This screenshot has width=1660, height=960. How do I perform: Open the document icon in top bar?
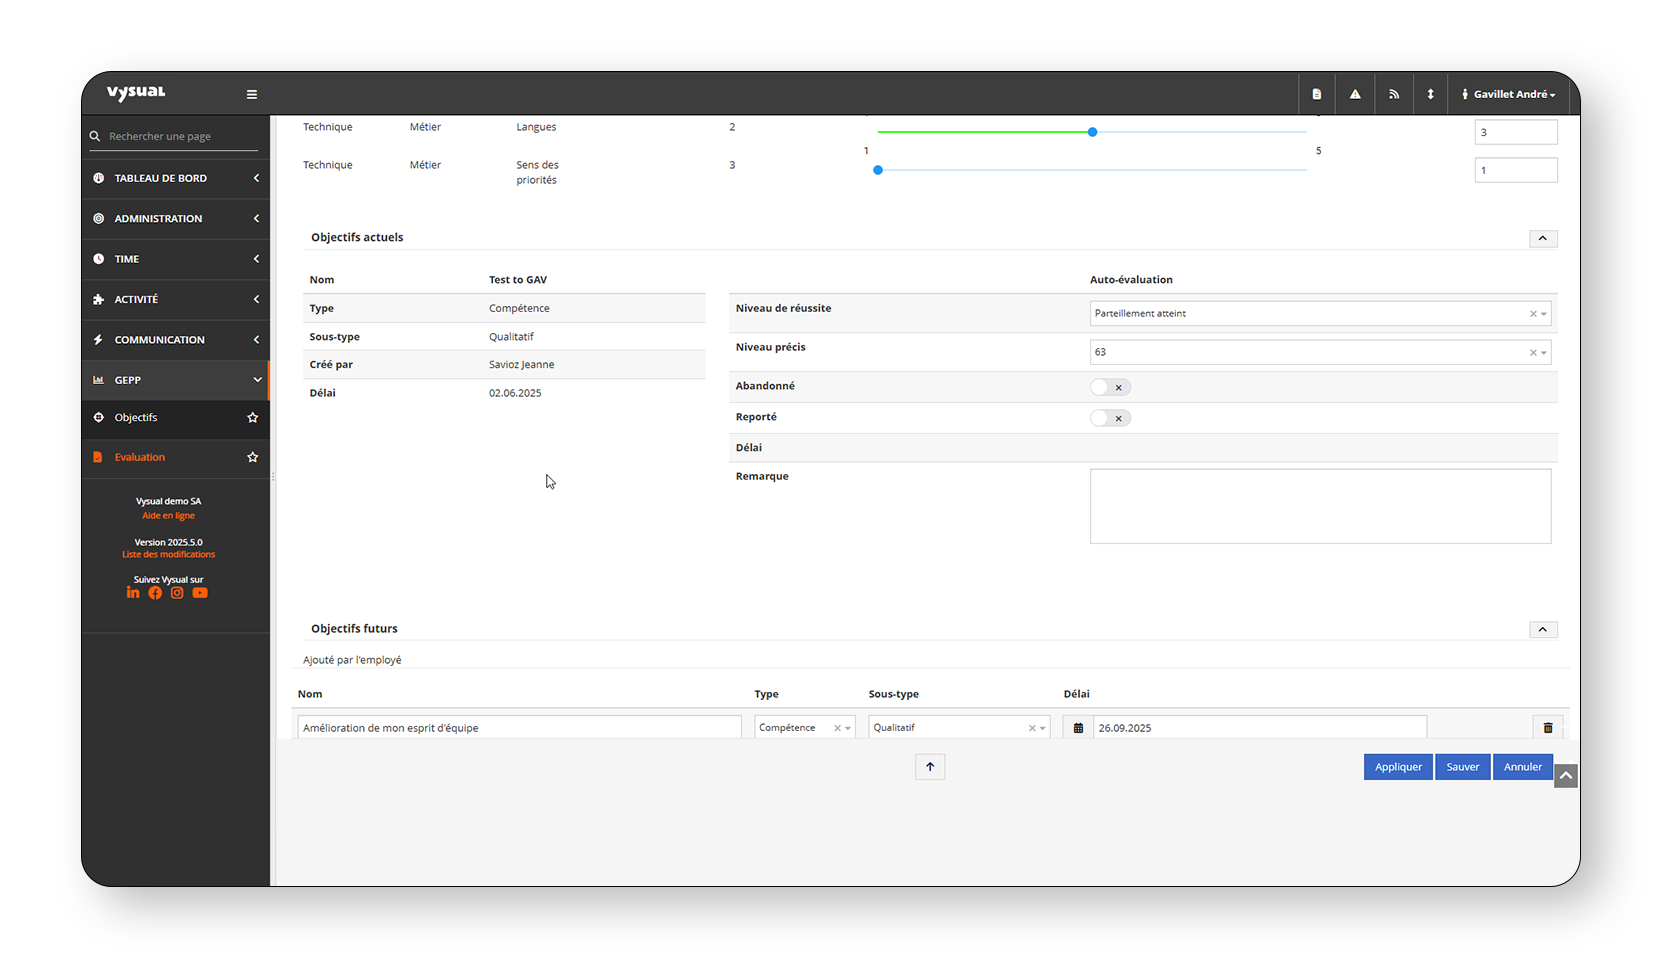(x=1317, y=94)
